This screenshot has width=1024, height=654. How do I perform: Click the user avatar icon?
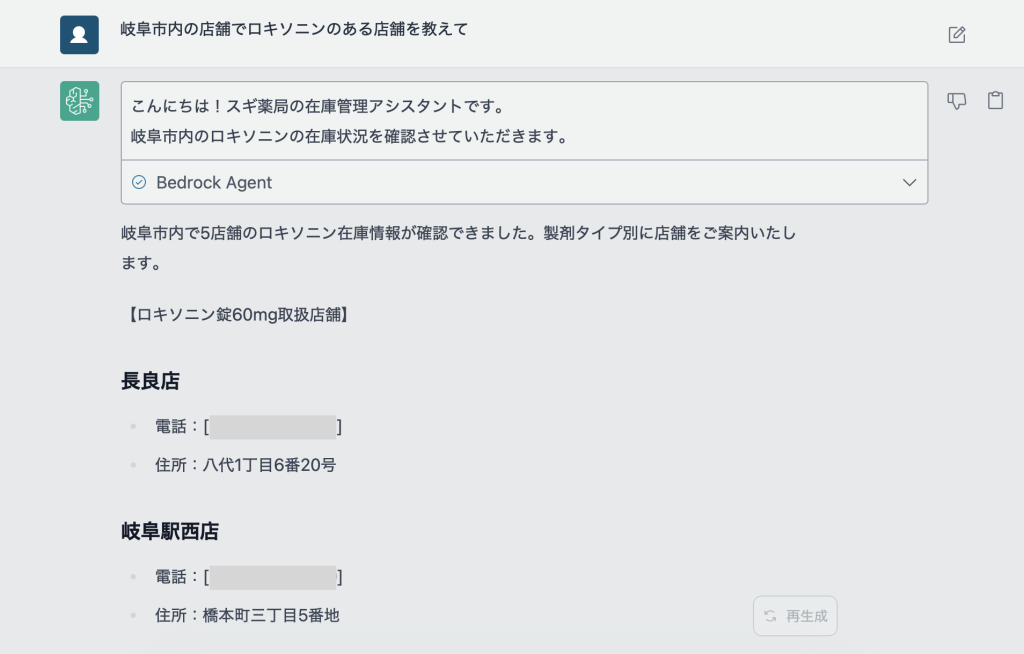click(79, 33)
